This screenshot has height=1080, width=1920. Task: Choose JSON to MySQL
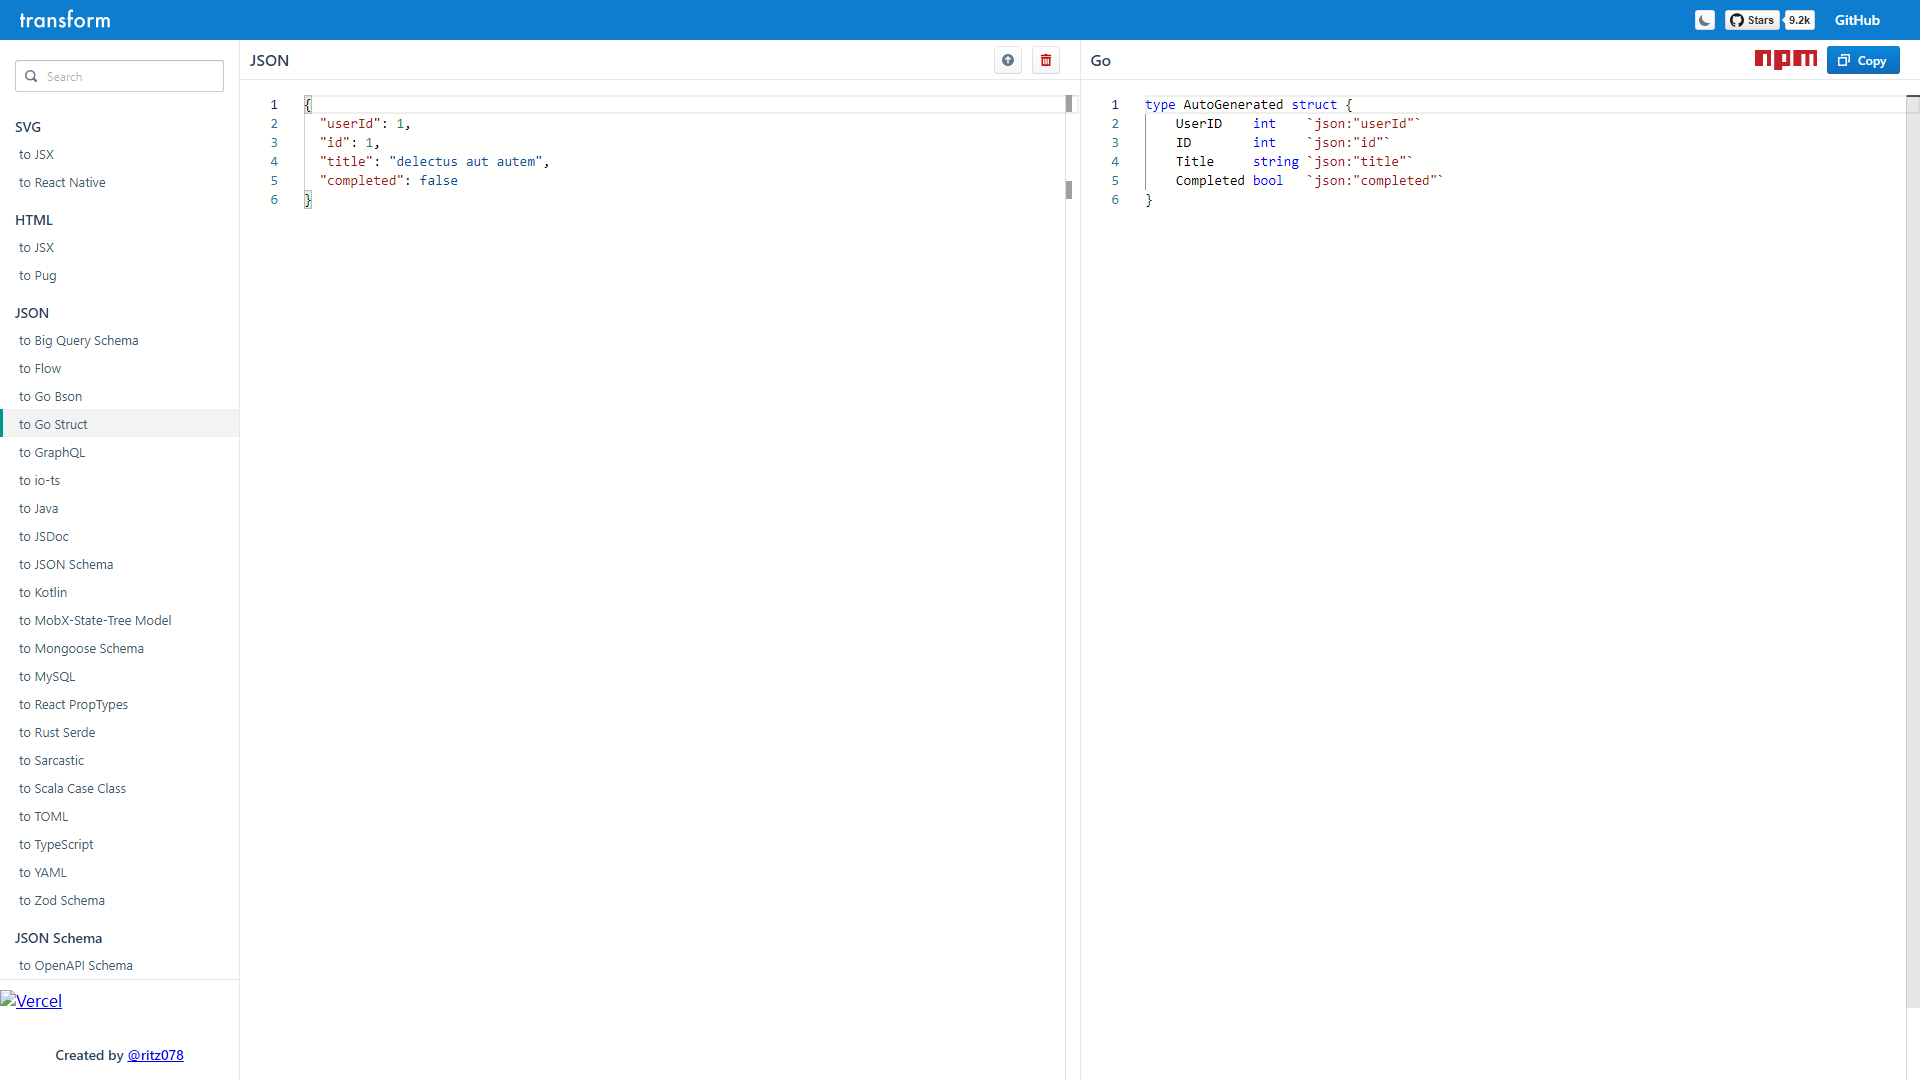pos(120,676)
